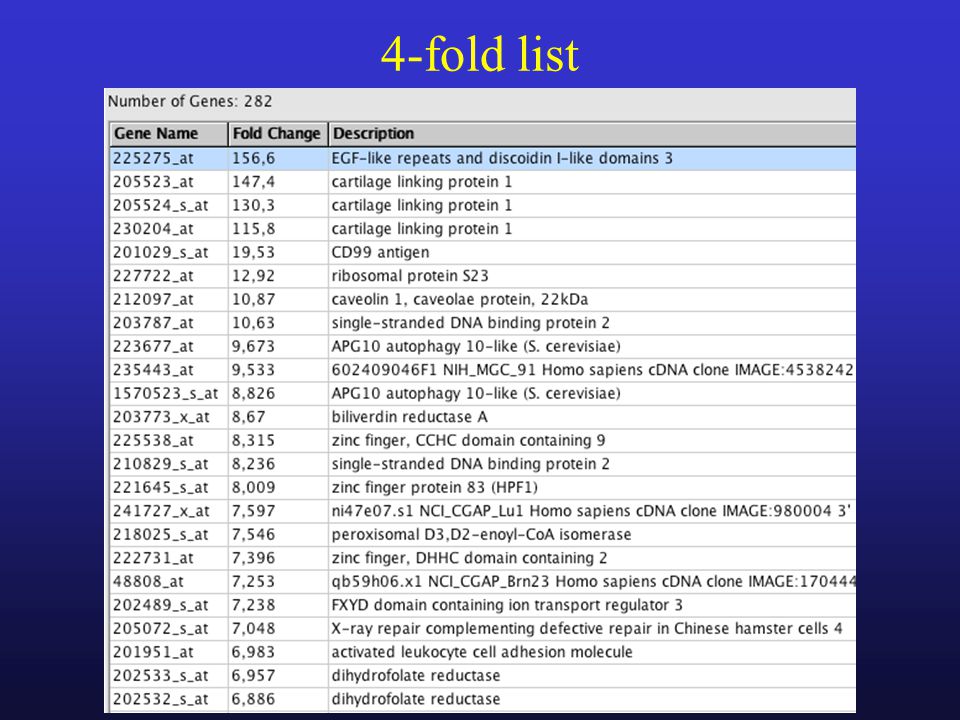Viewport: 960px width, 720px height.
Task: Select gene name 205523_at
Action: point(153,182)
